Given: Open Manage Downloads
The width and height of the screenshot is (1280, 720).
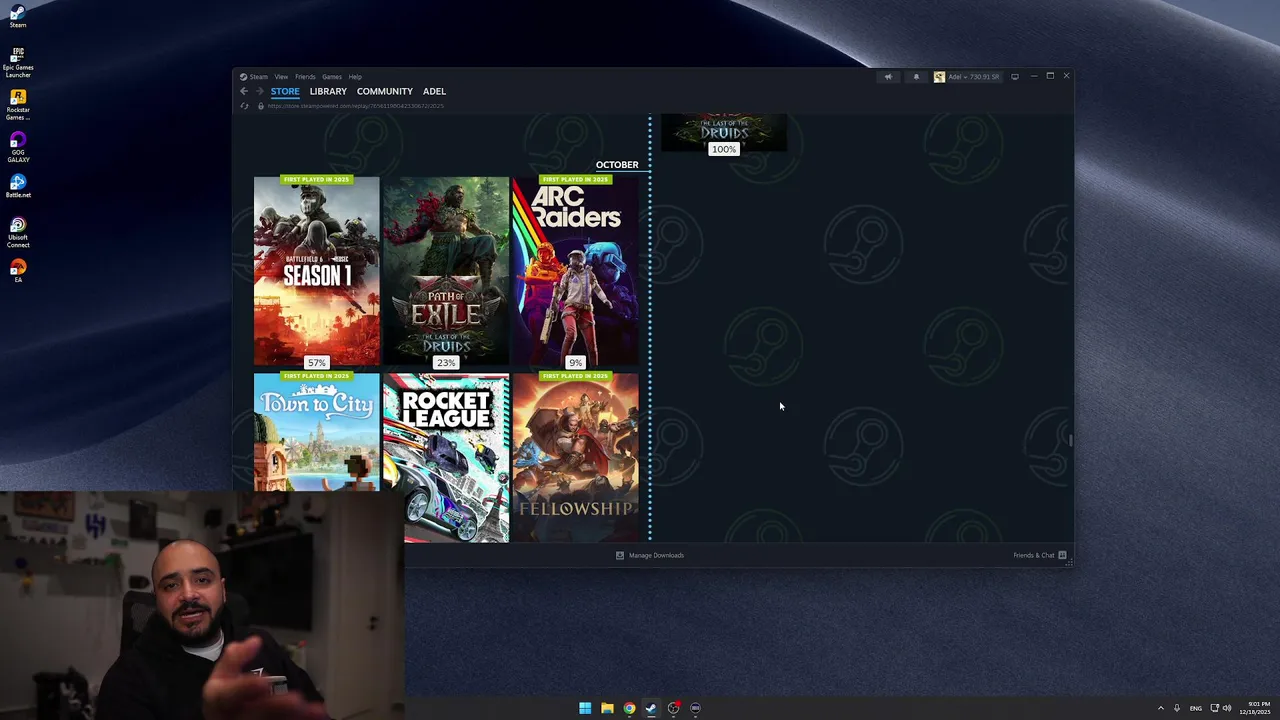Looking at the screenshot, I should [650, 555].
